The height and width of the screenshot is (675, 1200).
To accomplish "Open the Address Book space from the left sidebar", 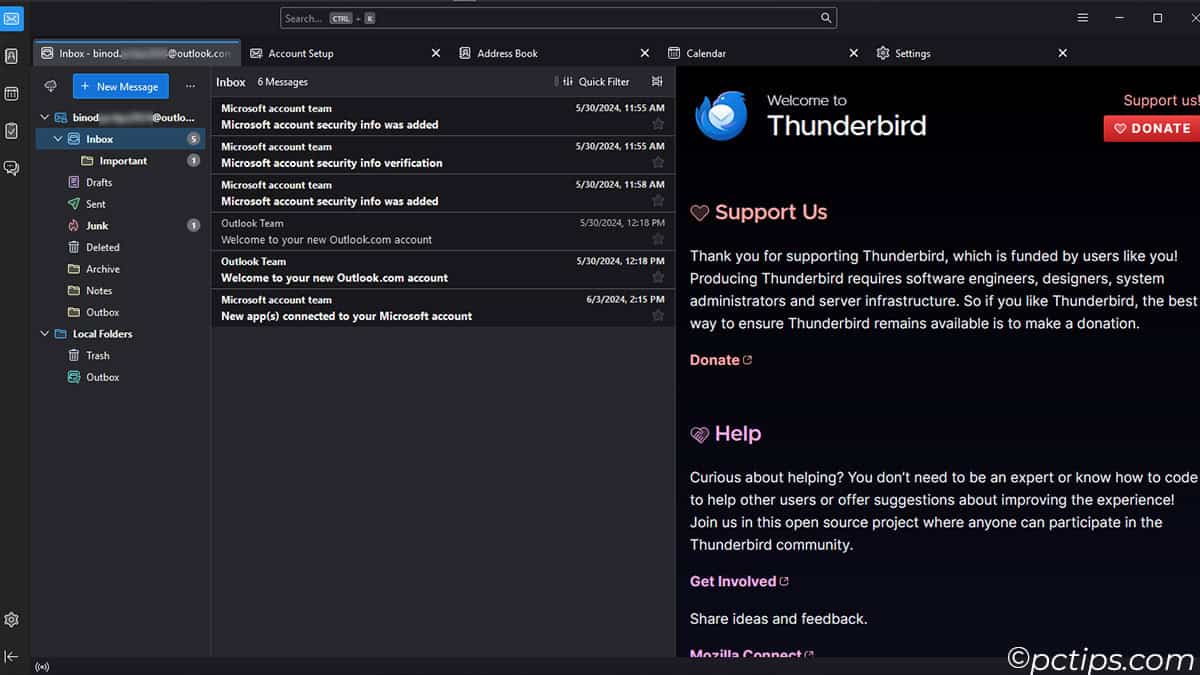I will [12, 57].
